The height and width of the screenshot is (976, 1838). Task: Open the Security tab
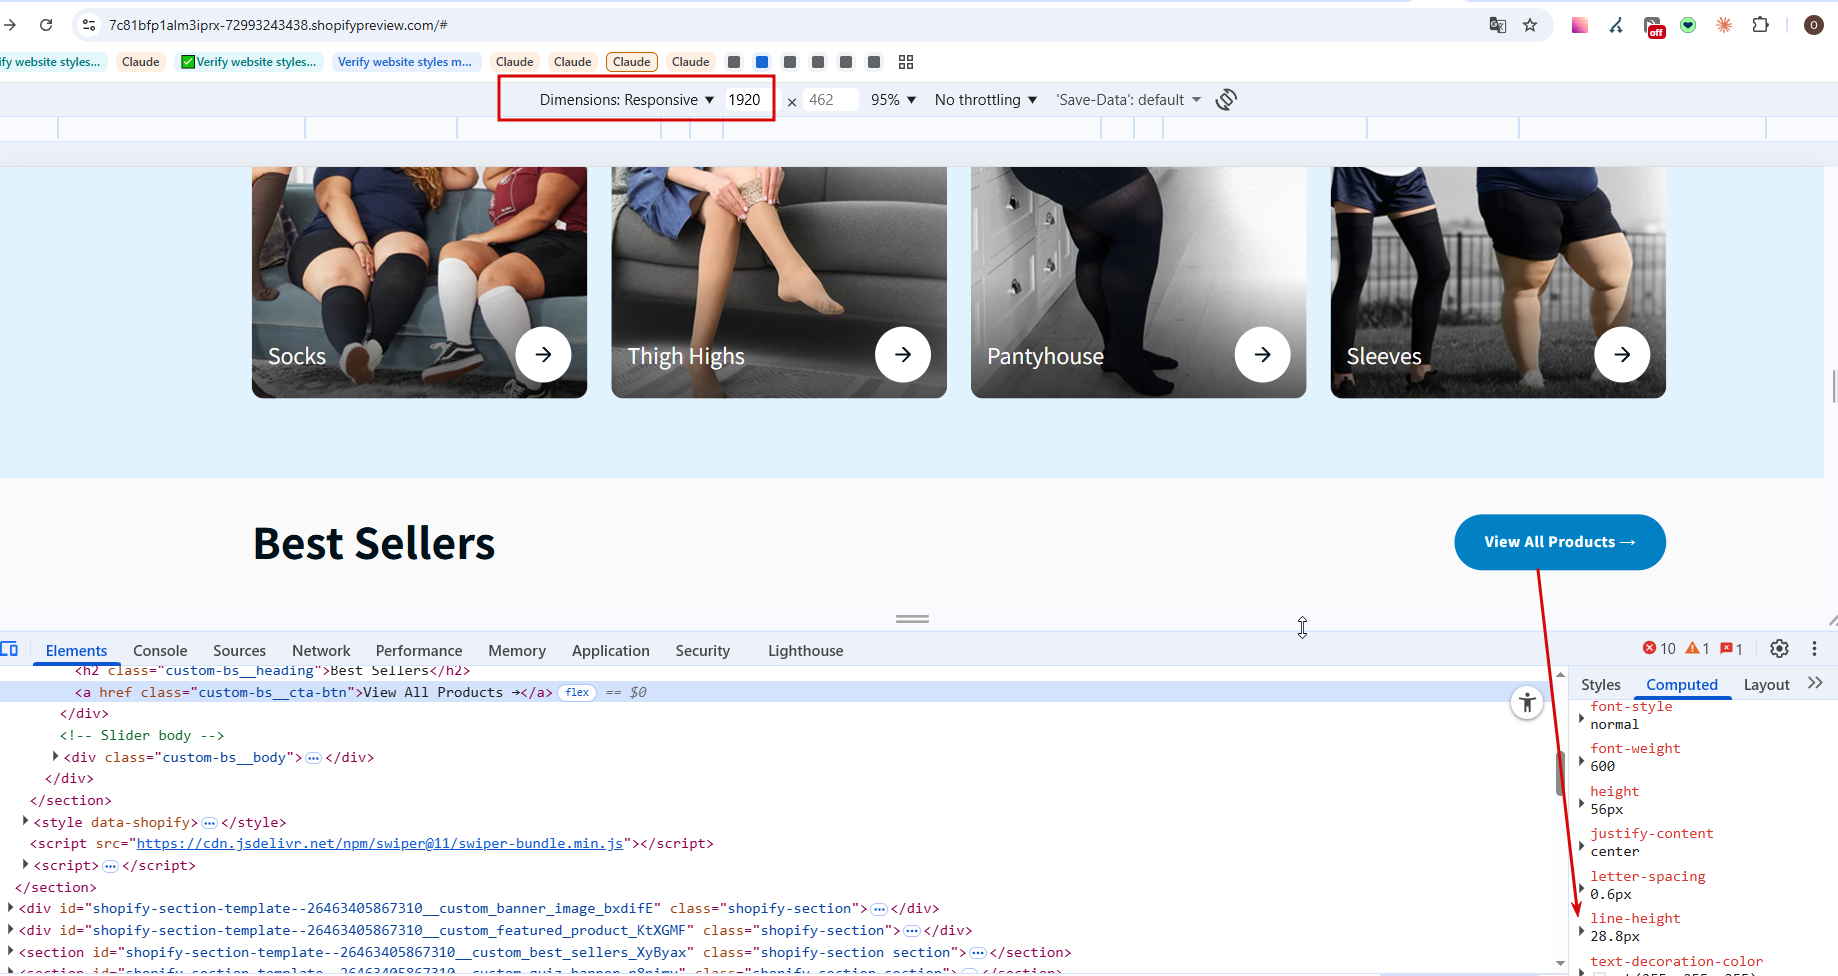[x=702, y=651]
